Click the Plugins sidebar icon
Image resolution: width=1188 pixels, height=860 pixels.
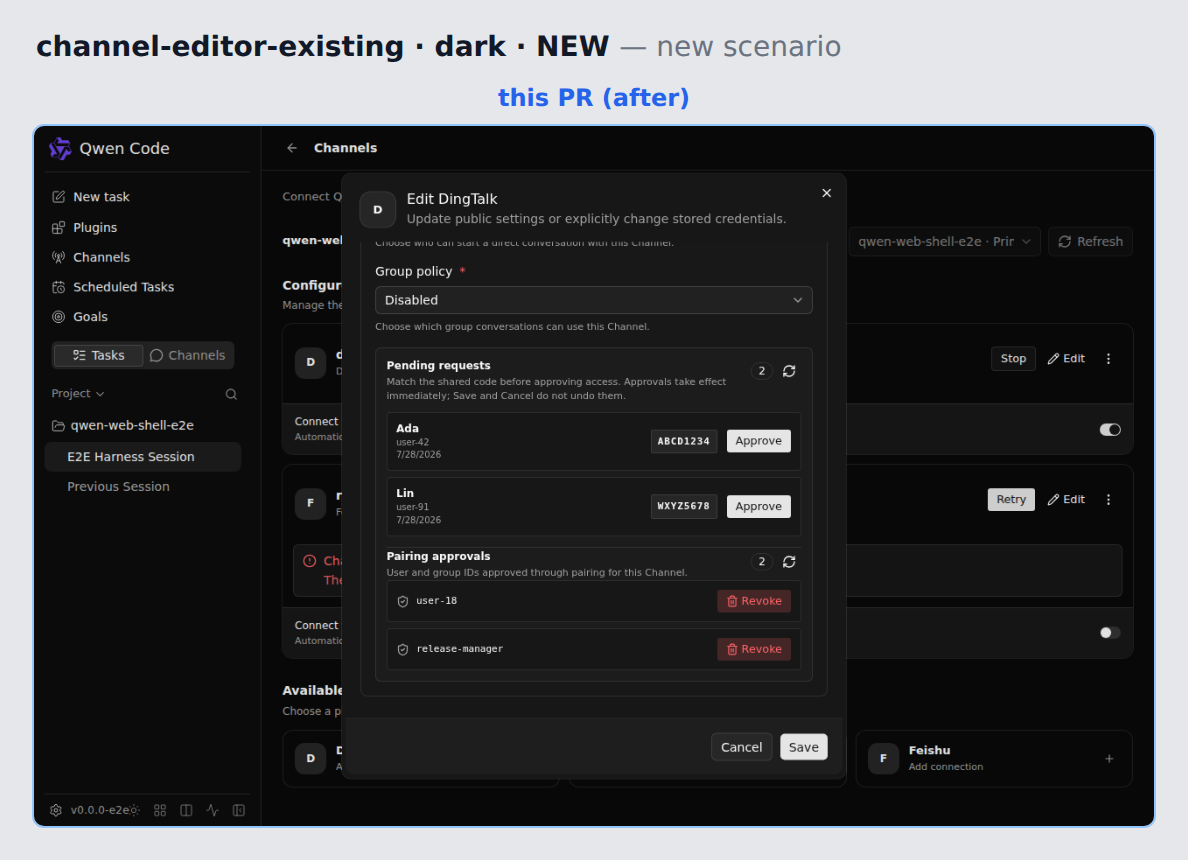coord(58,227)
